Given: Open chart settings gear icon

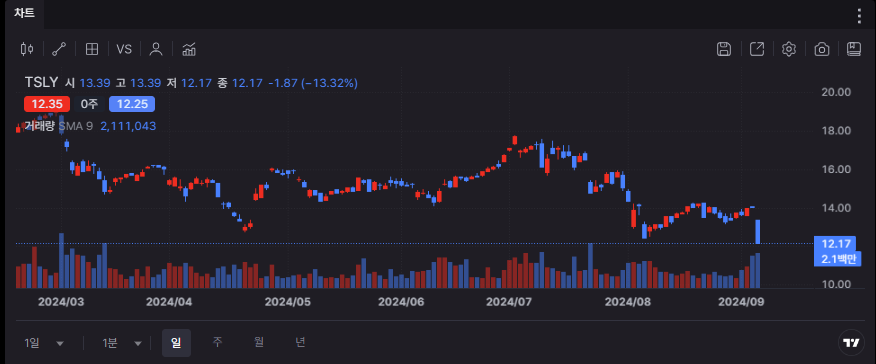Looking at the screenshot, I should pyautogui.click(x=789, y=49).
